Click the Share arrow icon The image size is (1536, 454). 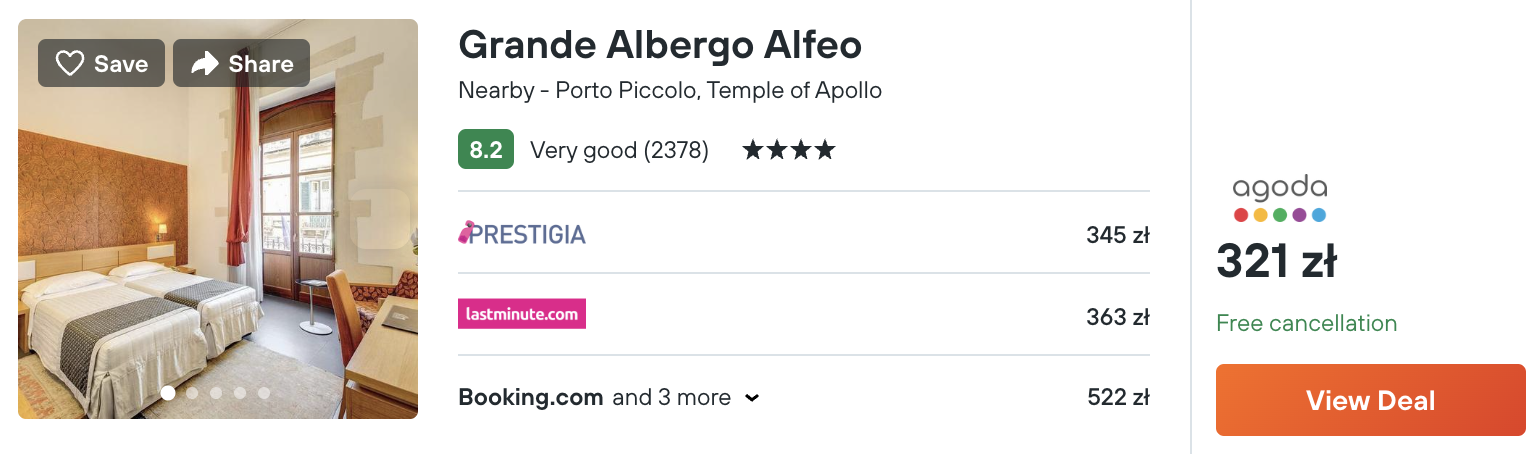(205, 64)
